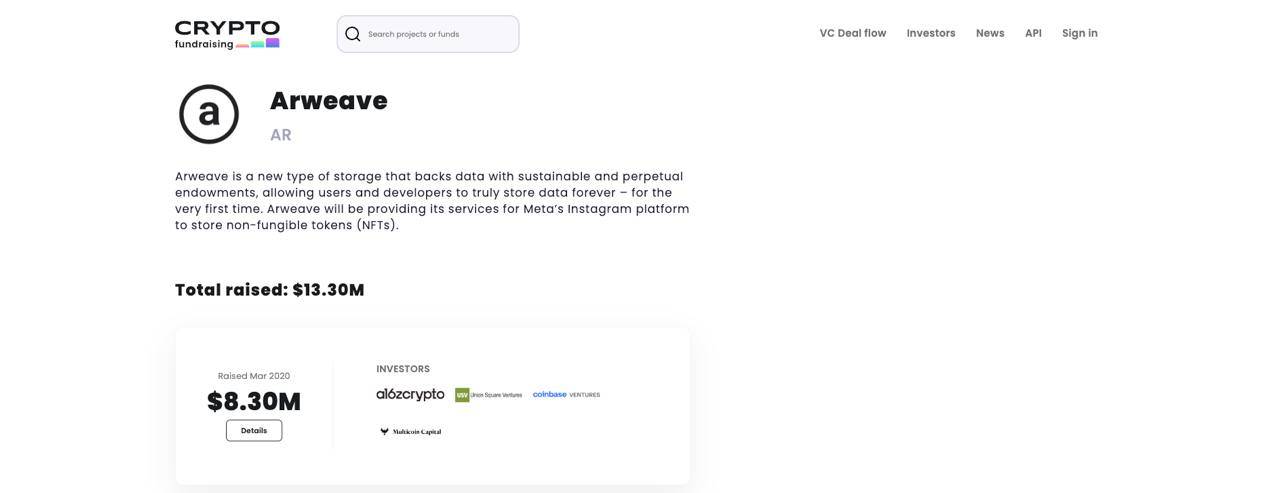Focus the Search projects or funds field
The width and height of the screenshot is (1280, 493).
pyautogui.click(x=428, y=34)
